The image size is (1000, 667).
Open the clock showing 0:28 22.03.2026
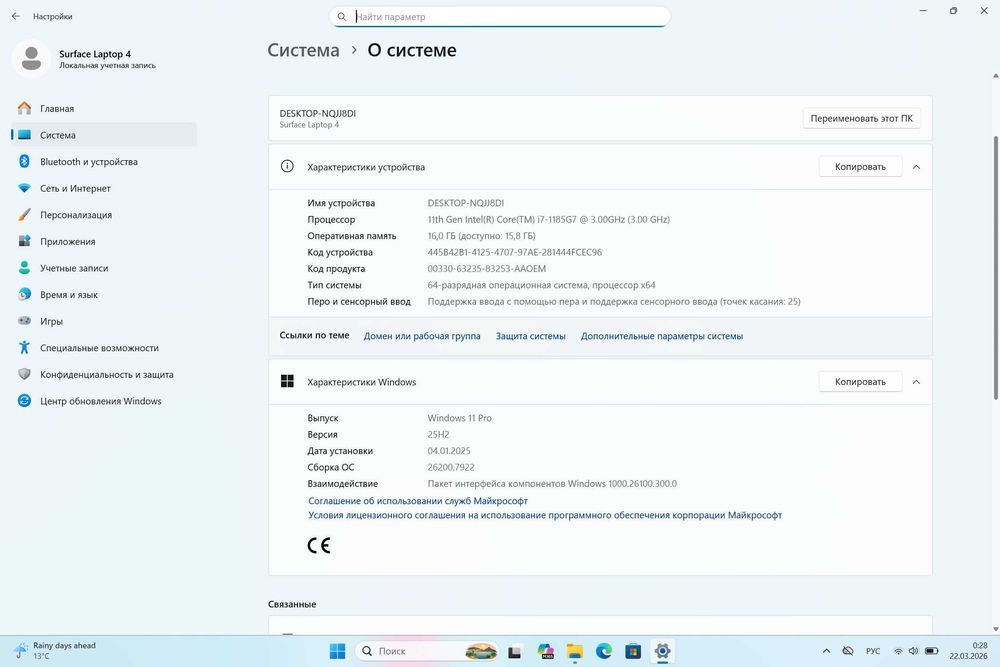coord(968,651)
